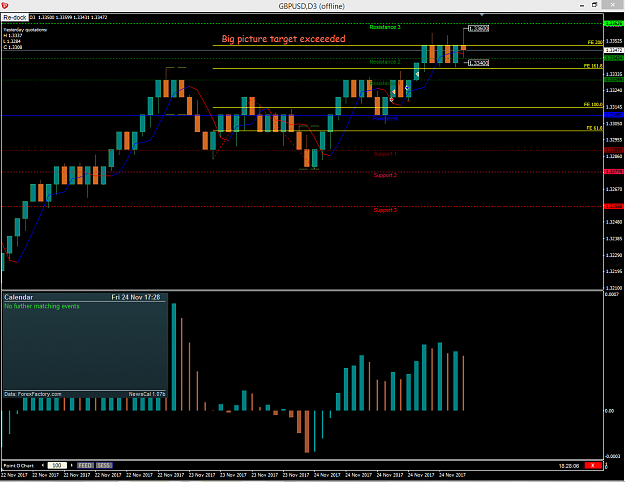
Task: Click the red diamond signal marker on chart
Action: click(391, 99)
